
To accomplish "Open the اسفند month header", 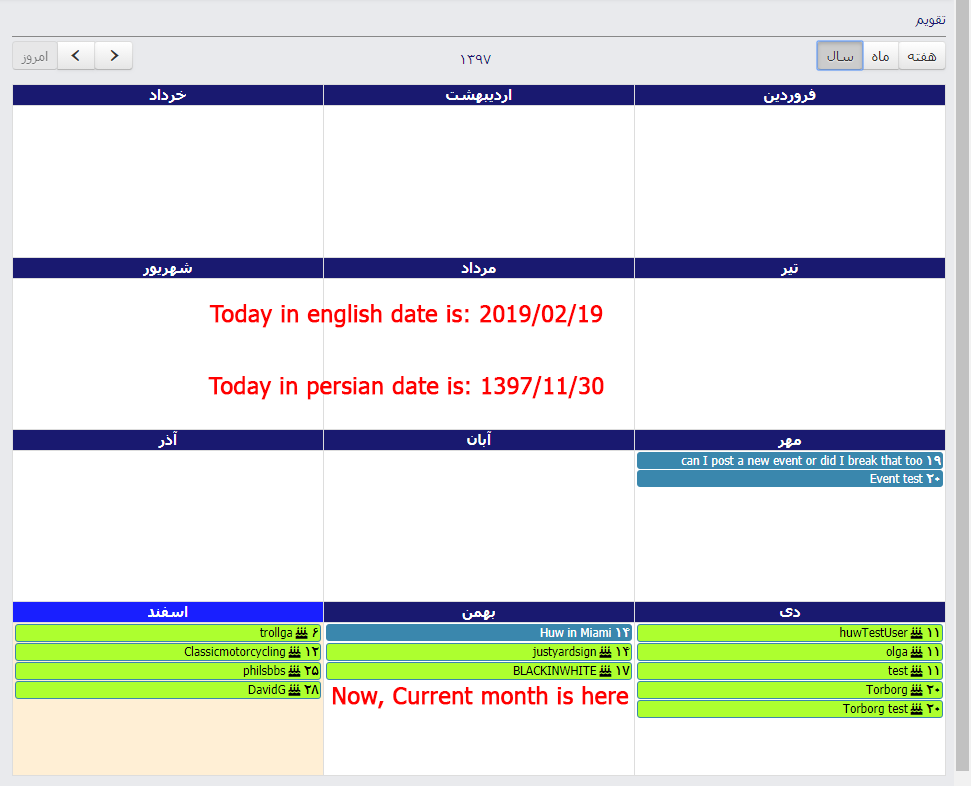I will click(168, 612).
